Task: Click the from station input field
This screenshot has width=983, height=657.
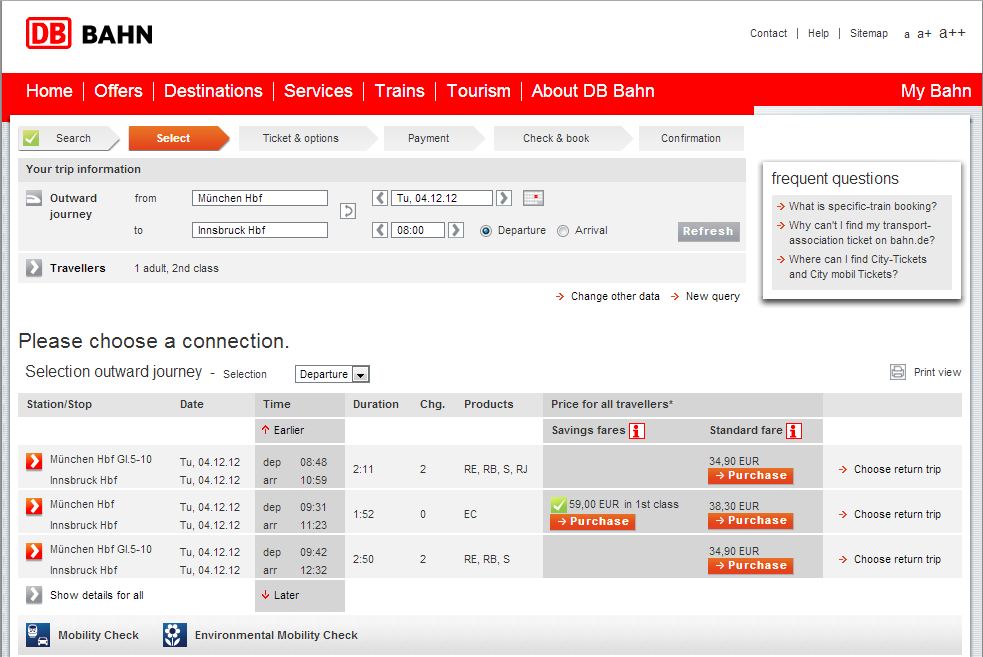Action: (260, 198)
